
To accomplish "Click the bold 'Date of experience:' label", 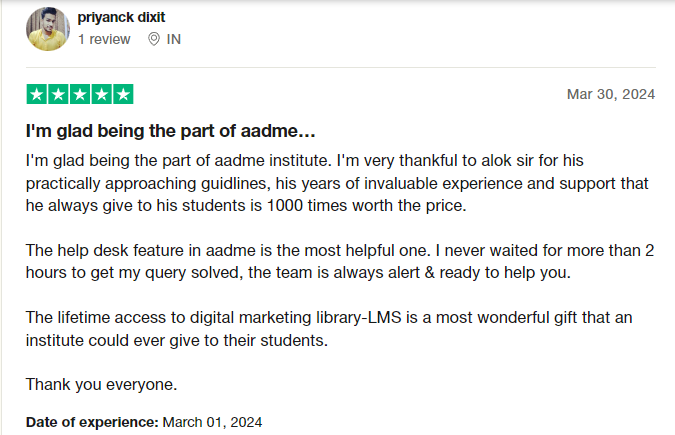I will pos(92,422).
